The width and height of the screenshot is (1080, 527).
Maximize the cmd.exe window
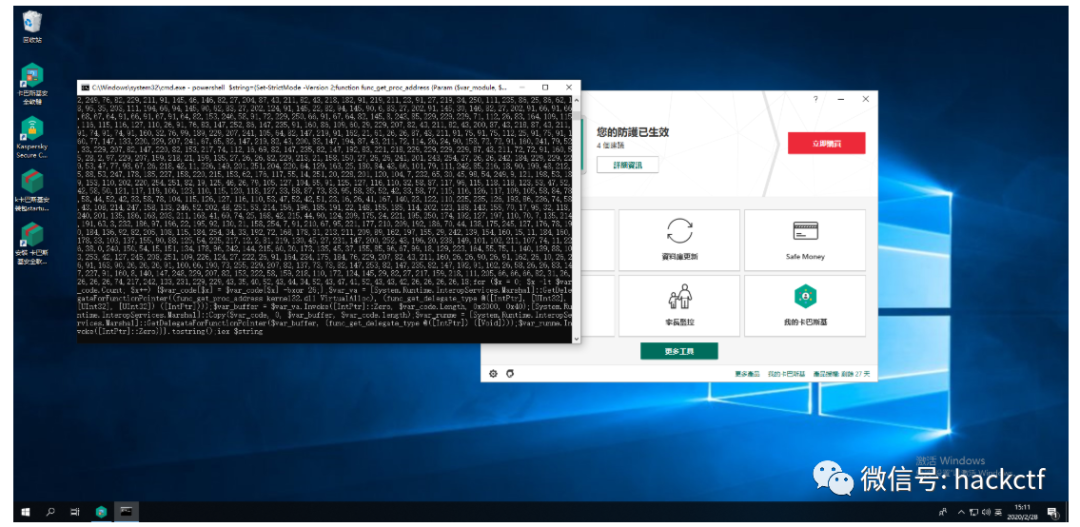[x=545, y=87]
